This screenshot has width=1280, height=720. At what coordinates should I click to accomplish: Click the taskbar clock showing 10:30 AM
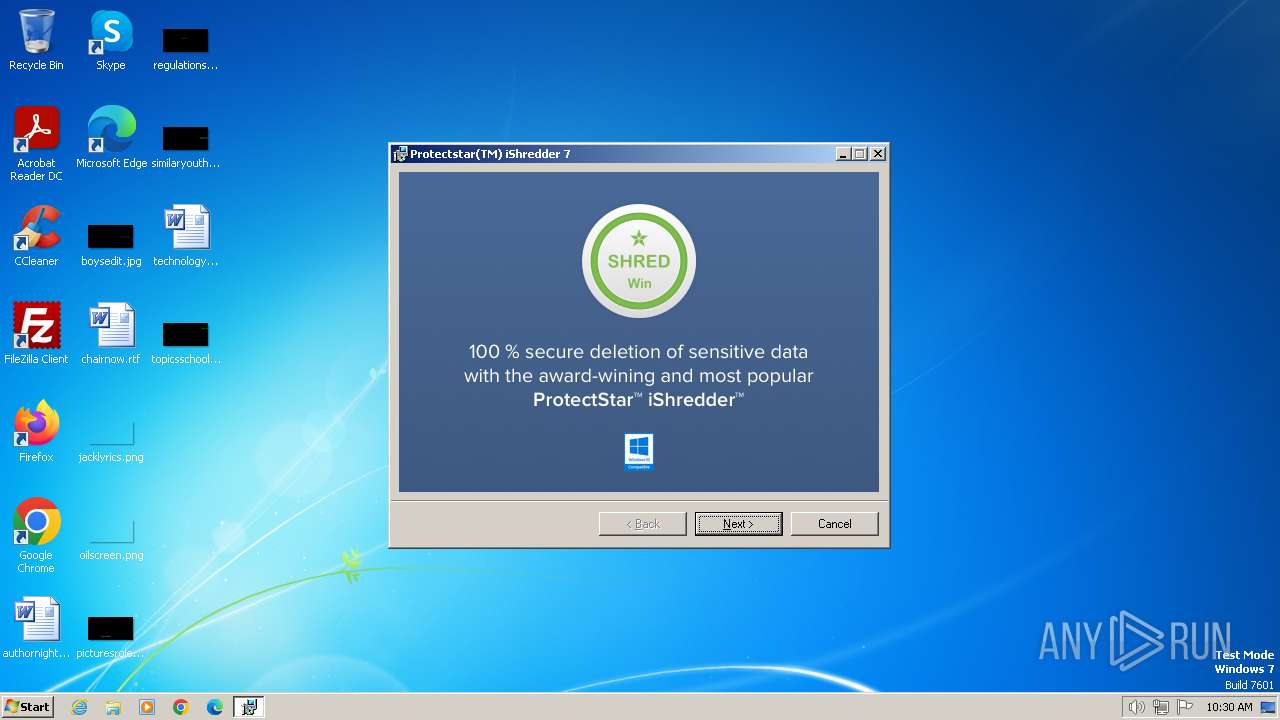tap(1229, 707)
